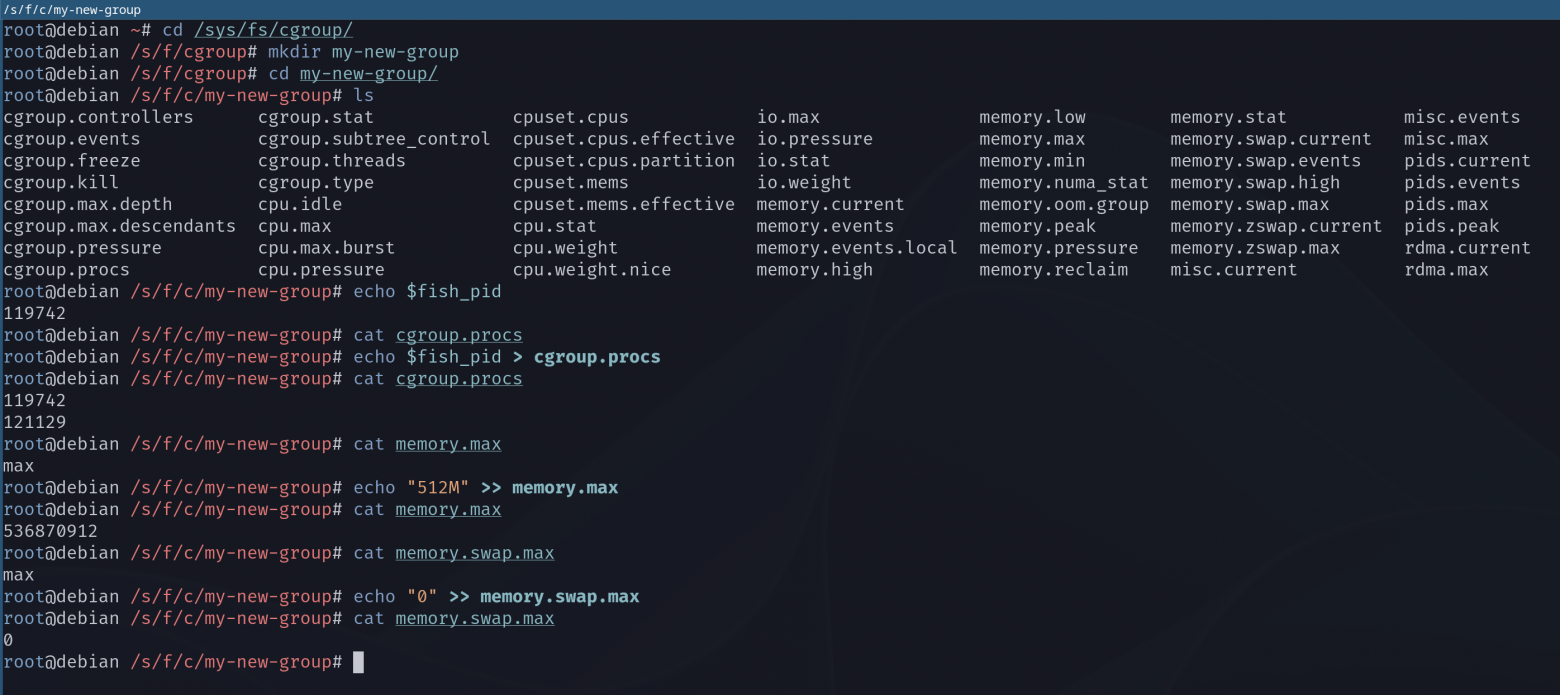This screenshot has height=695, width=1560.
Task: Click the last memory.swap.max file link
Action: (475, 618)
